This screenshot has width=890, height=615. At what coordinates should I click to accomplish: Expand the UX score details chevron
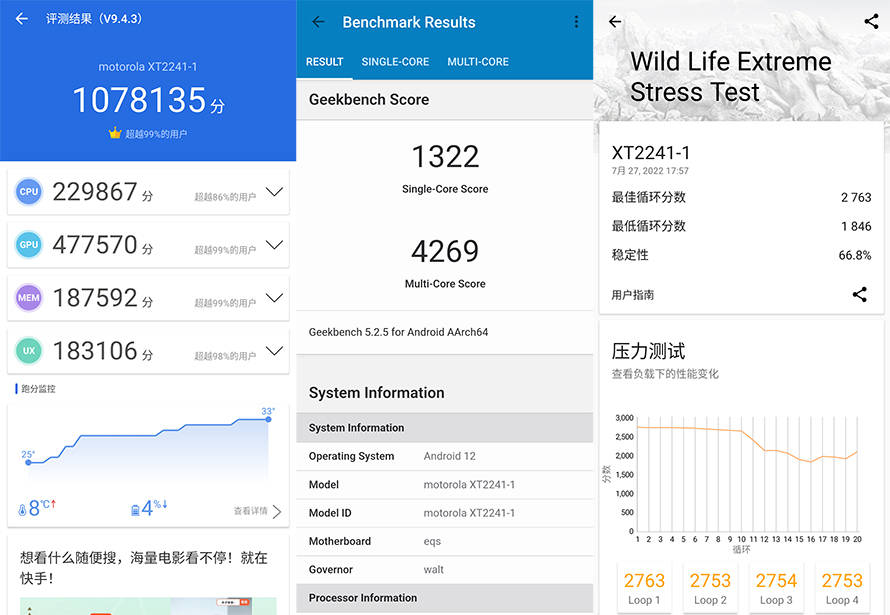click(274, 351)
